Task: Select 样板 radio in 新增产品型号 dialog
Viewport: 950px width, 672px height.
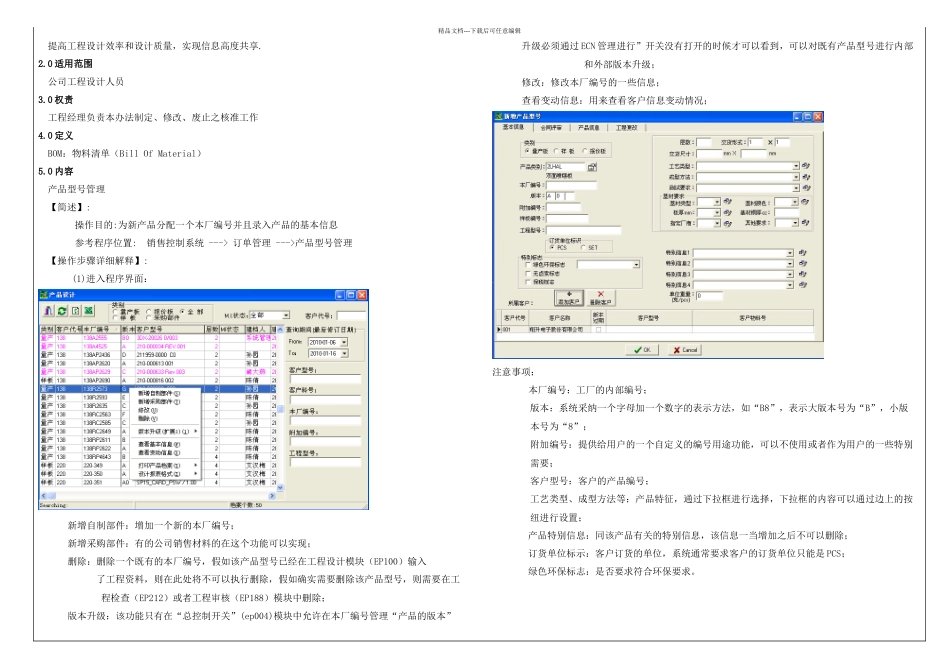Action: point(556,151)
